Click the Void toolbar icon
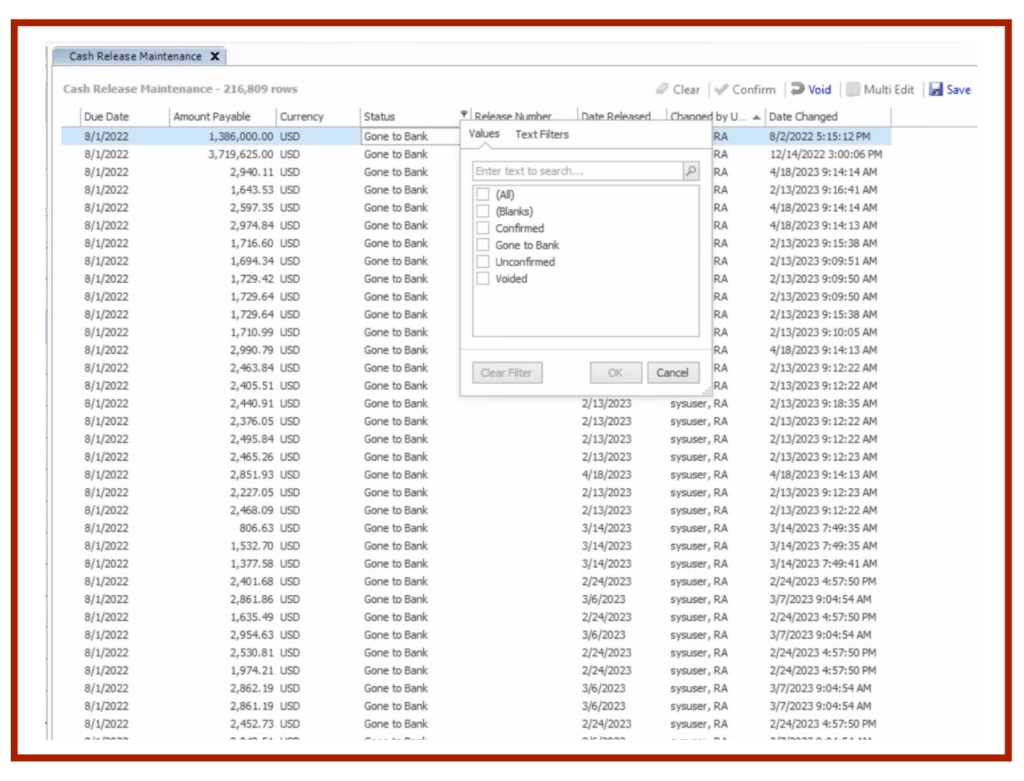Screen dimensions: 1024x781 [798, 89]
